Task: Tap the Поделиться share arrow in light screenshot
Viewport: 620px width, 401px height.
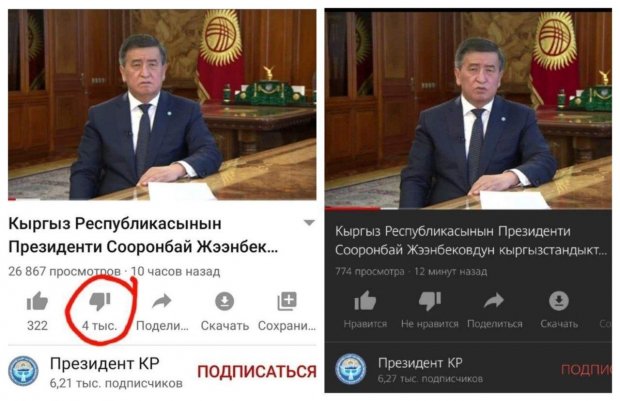Action: tap(162, 301)
